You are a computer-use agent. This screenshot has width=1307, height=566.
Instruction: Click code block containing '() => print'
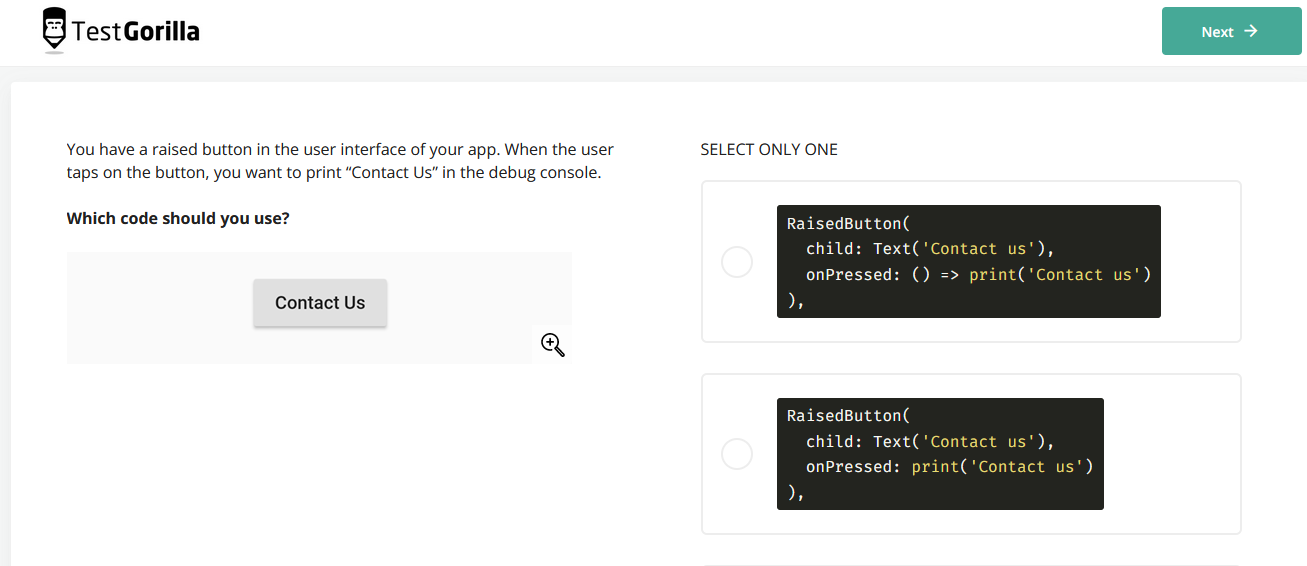click(968, 262)
